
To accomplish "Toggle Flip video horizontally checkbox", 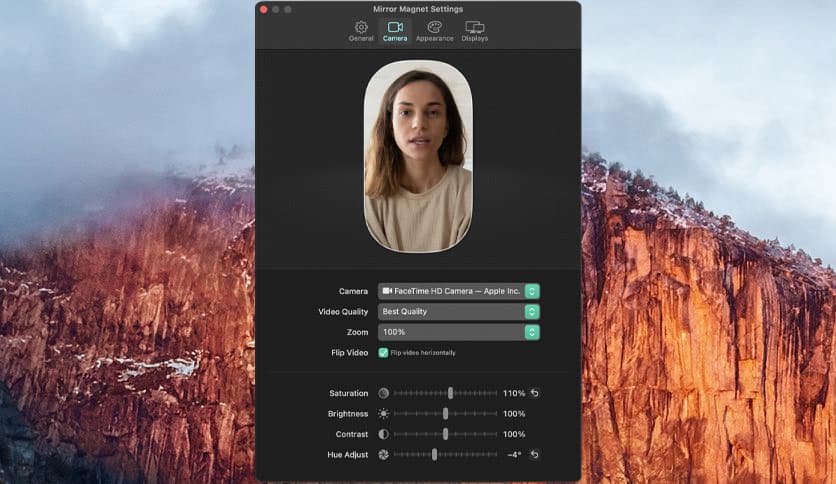I will [383, 353].
